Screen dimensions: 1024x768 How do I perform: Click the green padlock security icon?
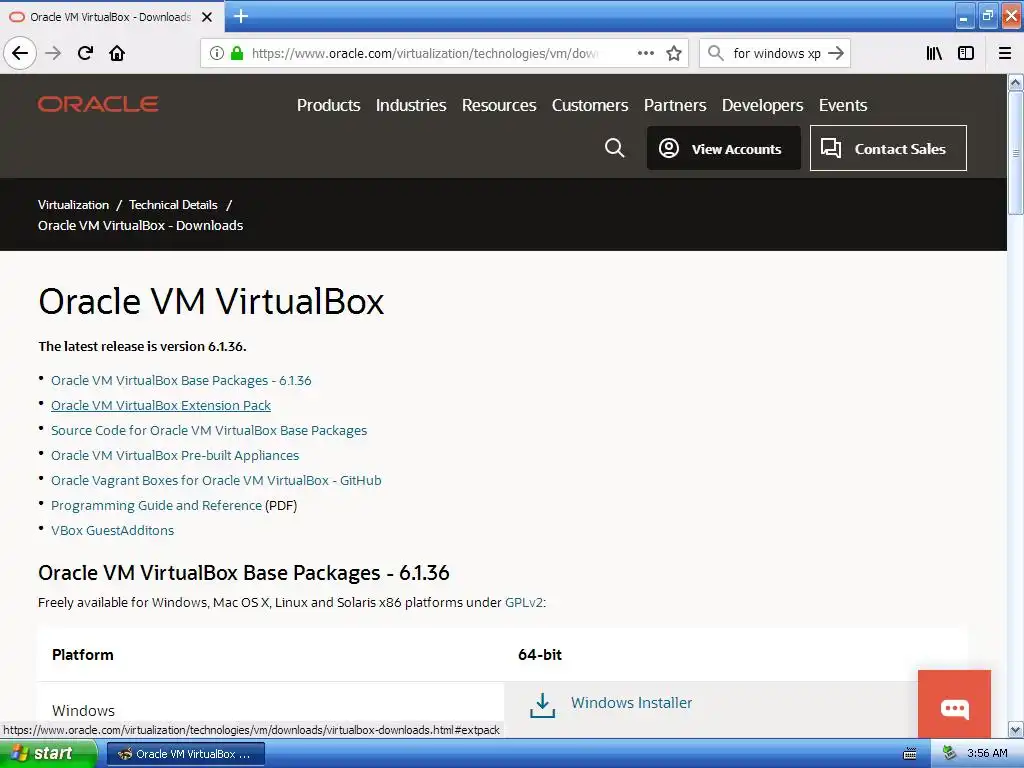(x=237, y=53)
